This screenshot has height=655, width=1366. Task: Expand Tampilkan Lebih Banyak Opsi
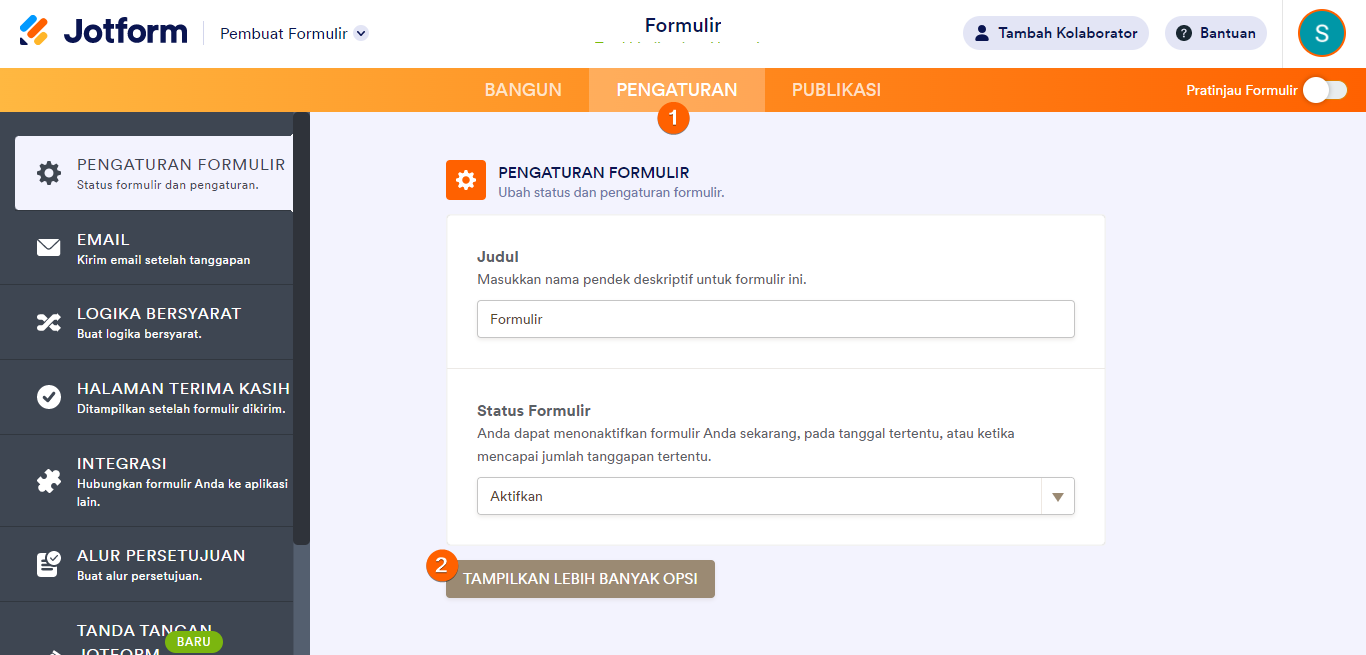(x=580, y=579)
